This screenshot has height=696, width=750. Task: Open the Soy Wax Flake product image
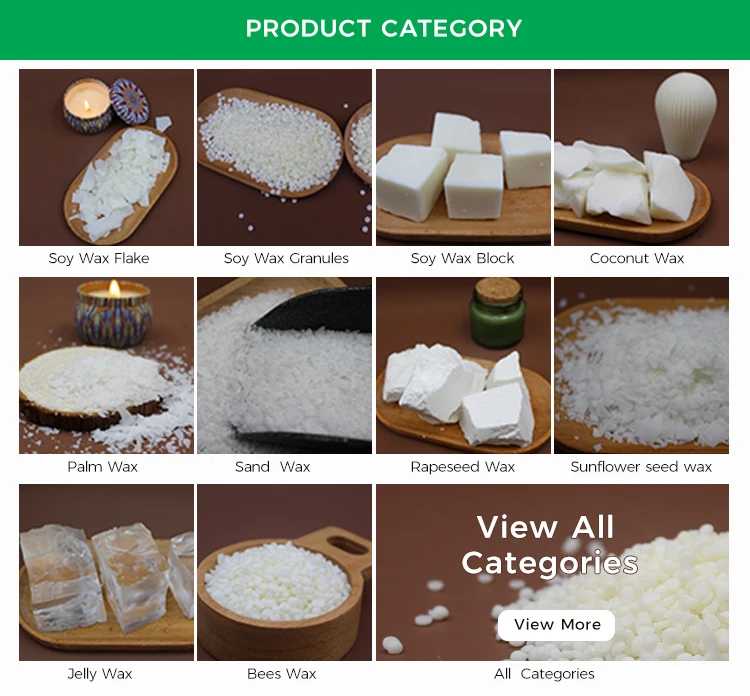click(x=106, y=157)
